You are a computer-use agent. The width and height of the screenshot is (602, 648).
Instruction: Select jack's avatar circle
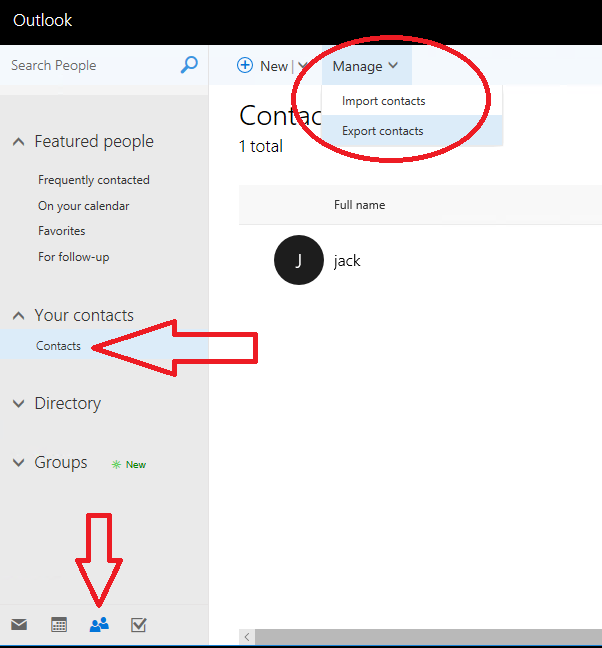pyautogui.click(x=299, y=260)
